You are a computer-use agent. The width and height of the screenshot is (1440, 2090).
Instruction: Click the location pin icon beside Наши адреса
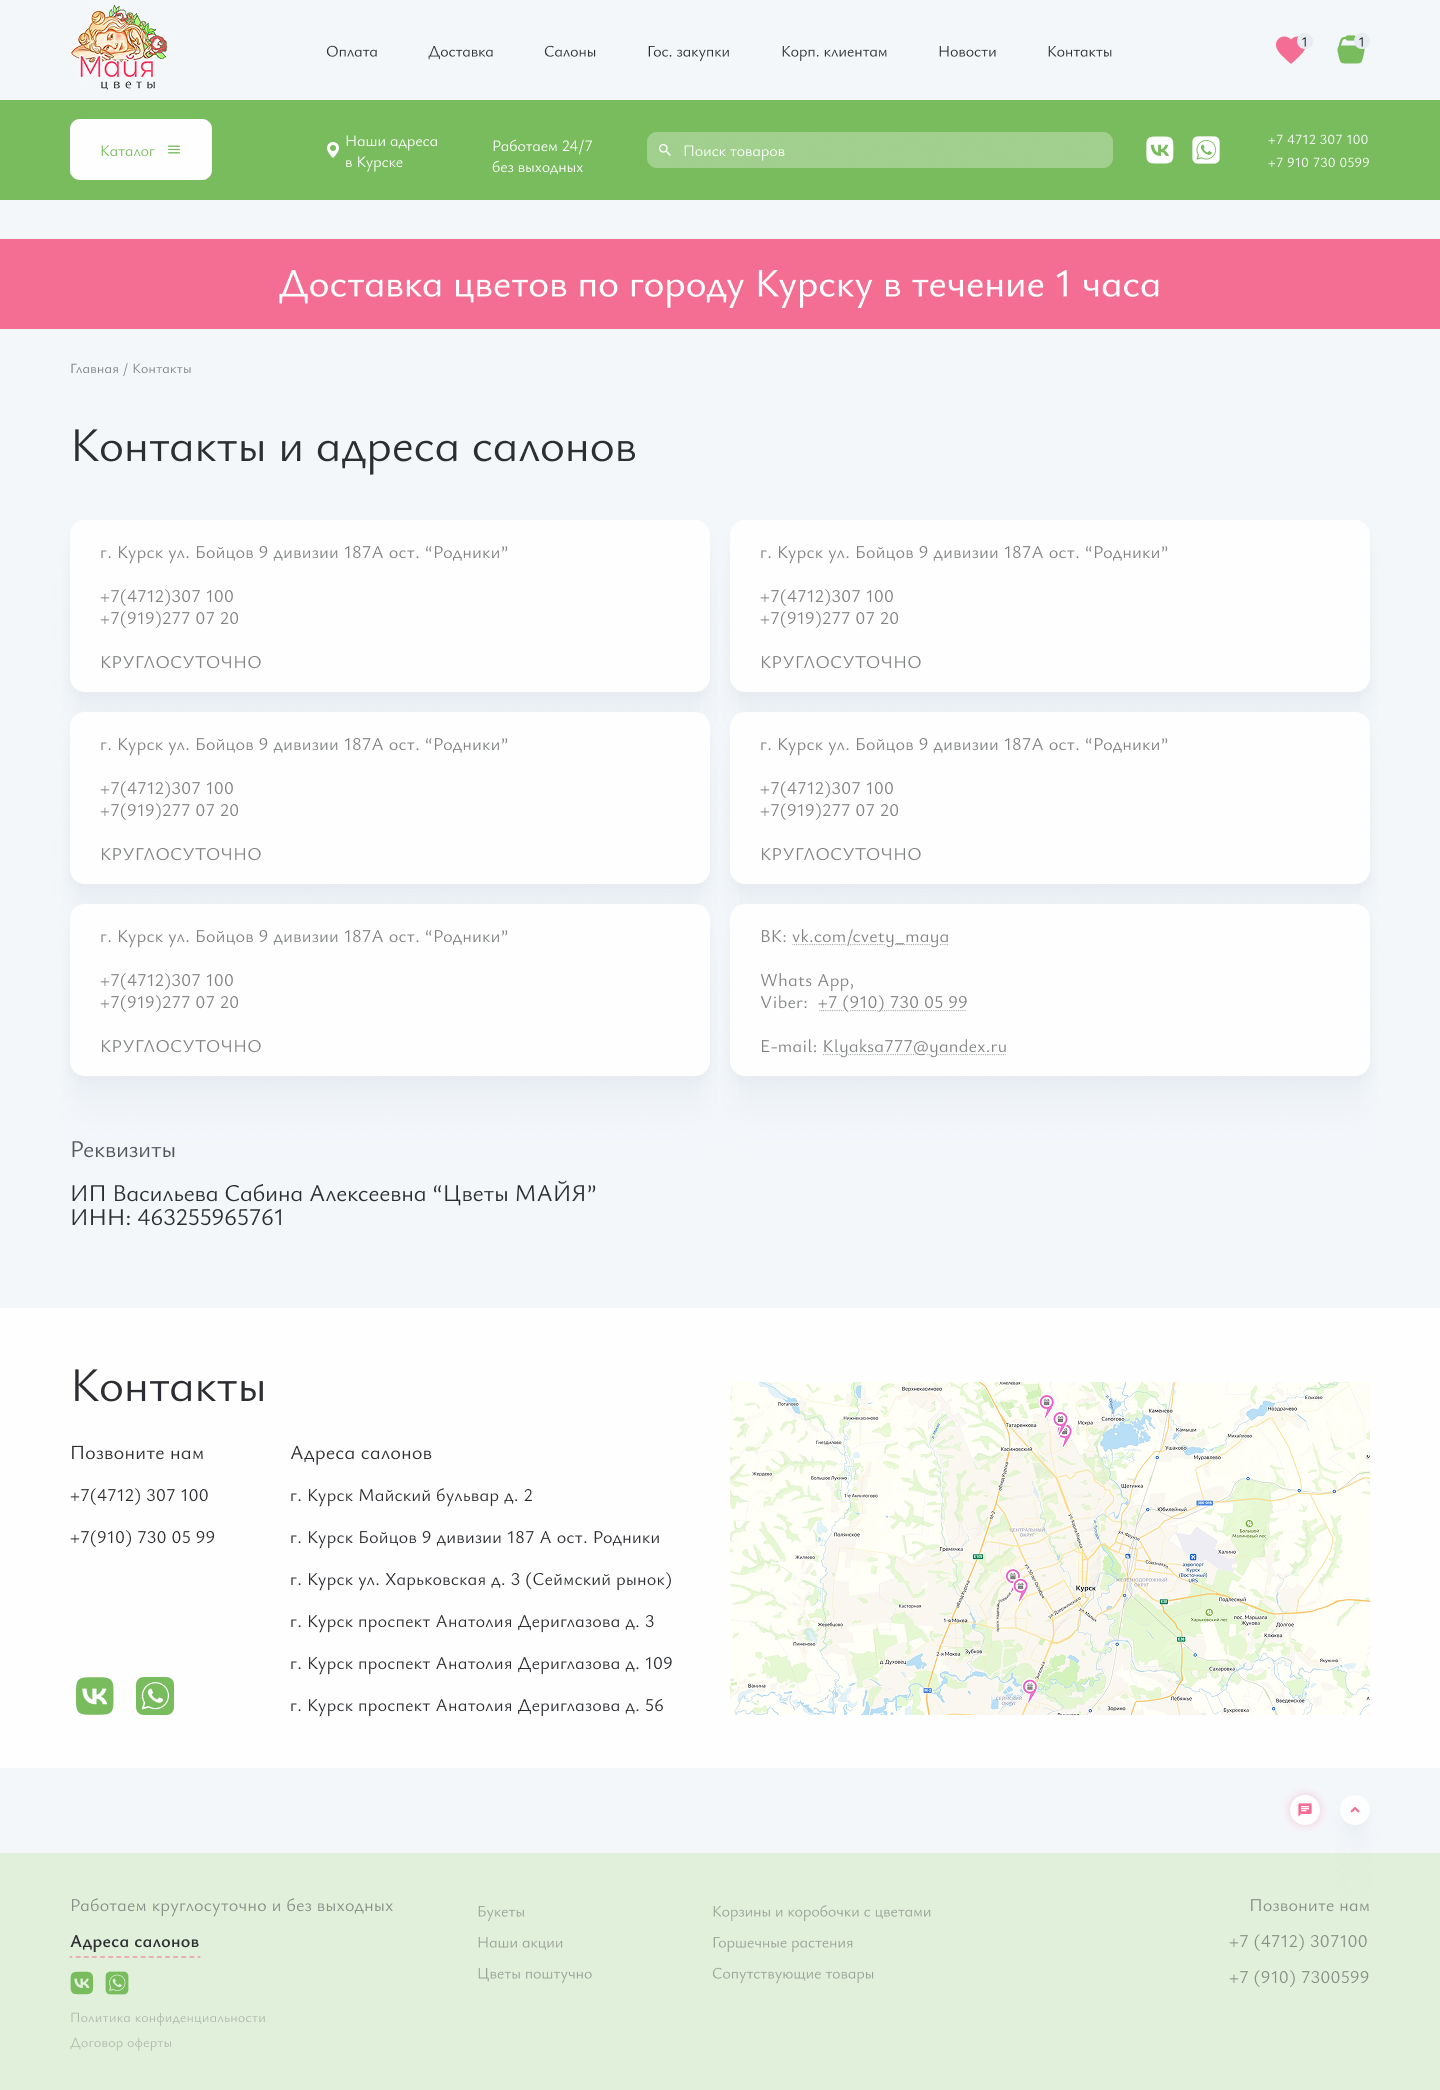pyautogui.click(x=333, y=150)
